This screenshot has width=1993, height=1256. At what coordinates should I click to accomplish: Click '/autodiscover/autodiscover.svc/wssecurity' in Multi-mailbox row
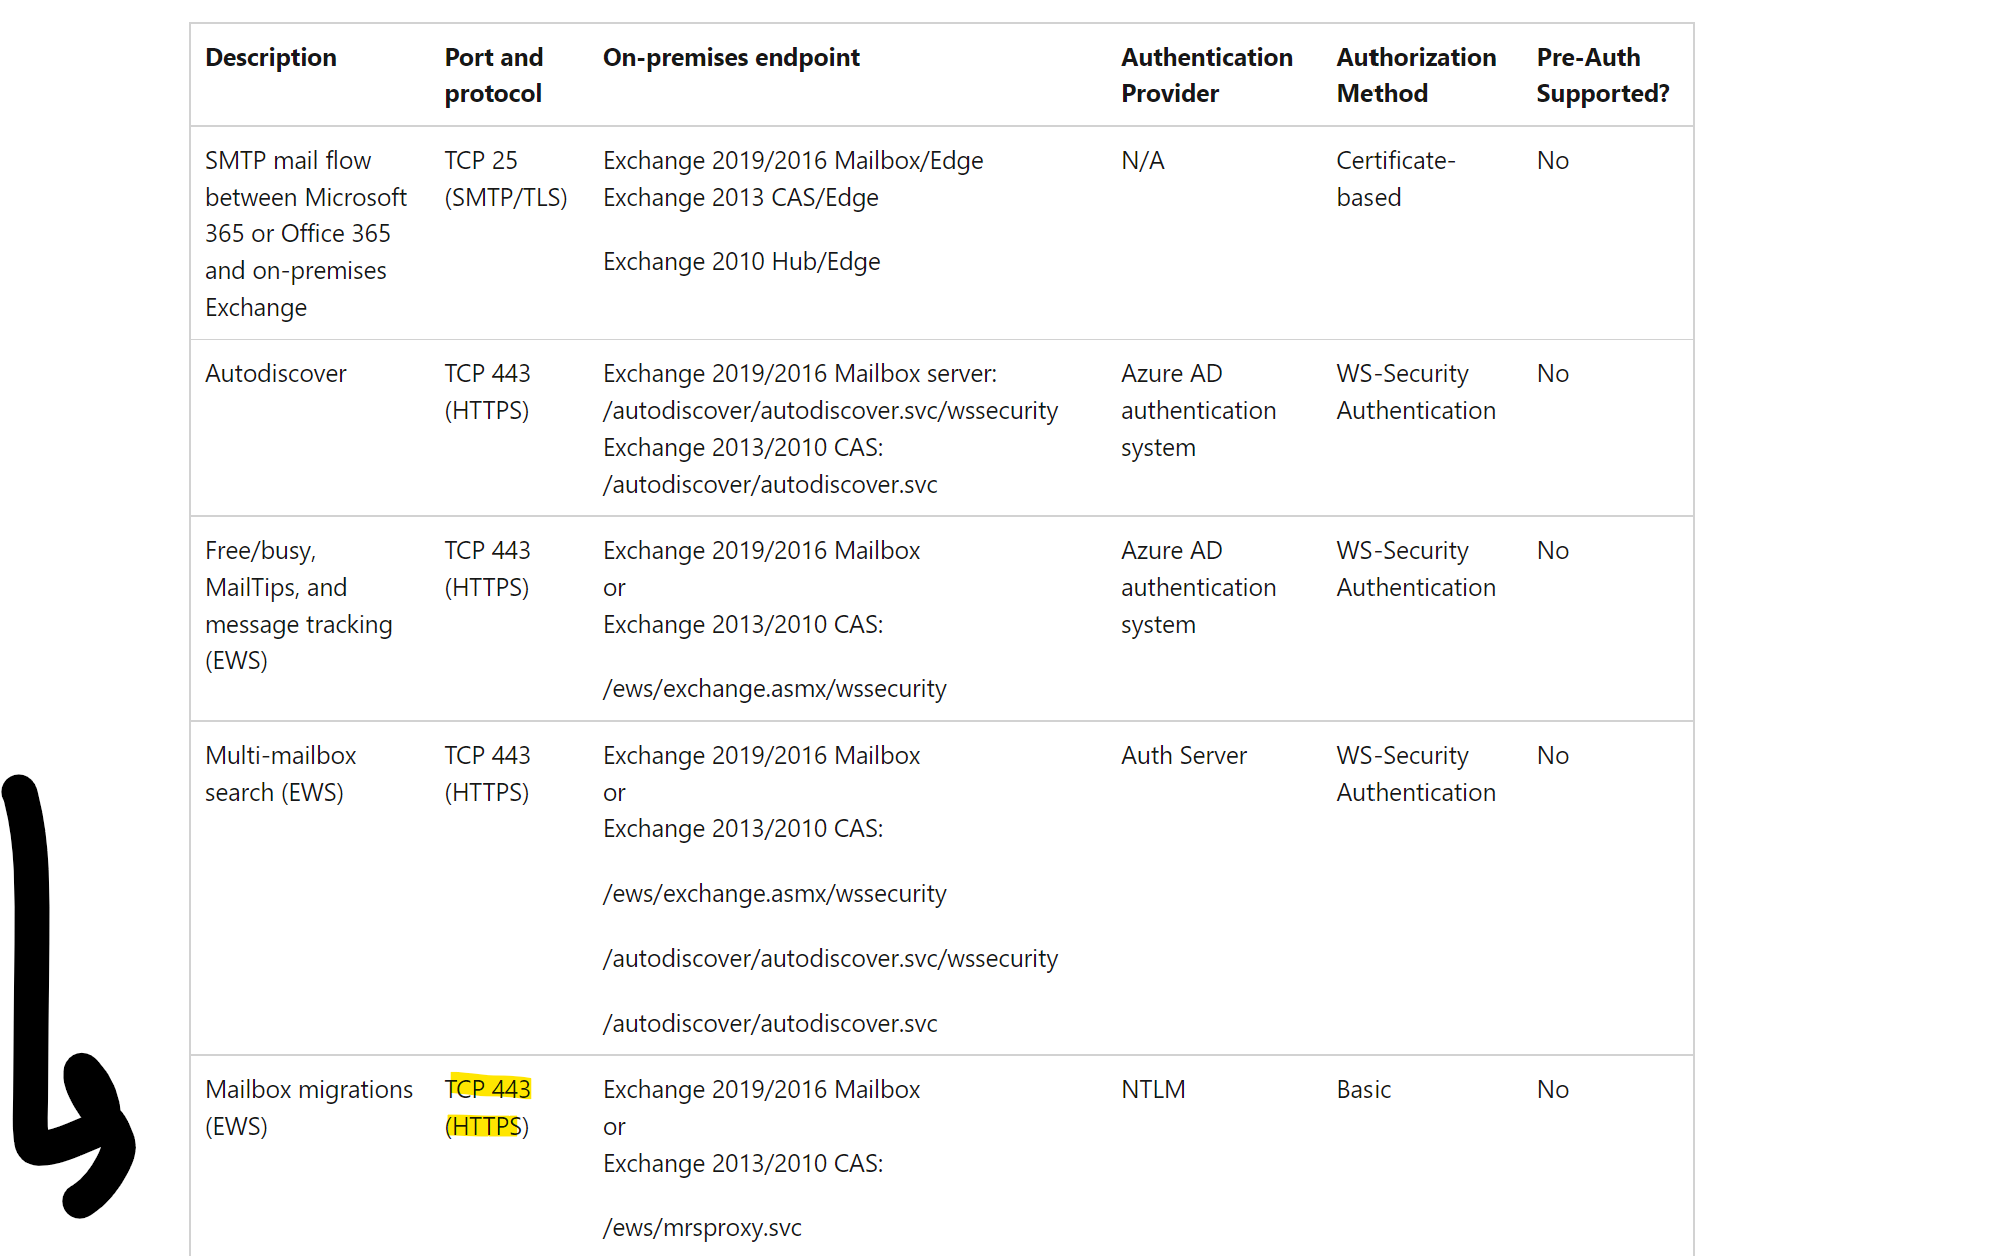point(831,959)
